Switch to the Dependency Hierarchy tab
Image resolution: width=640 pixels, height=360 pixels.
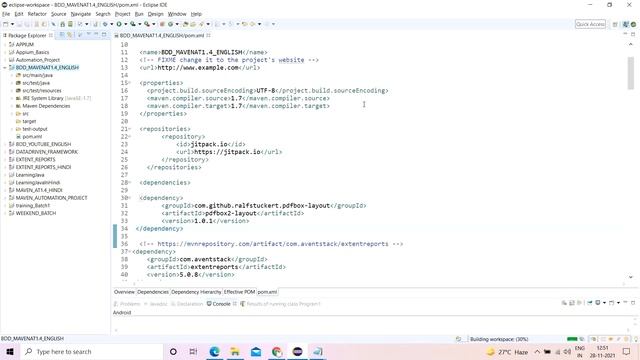[196, 292]
